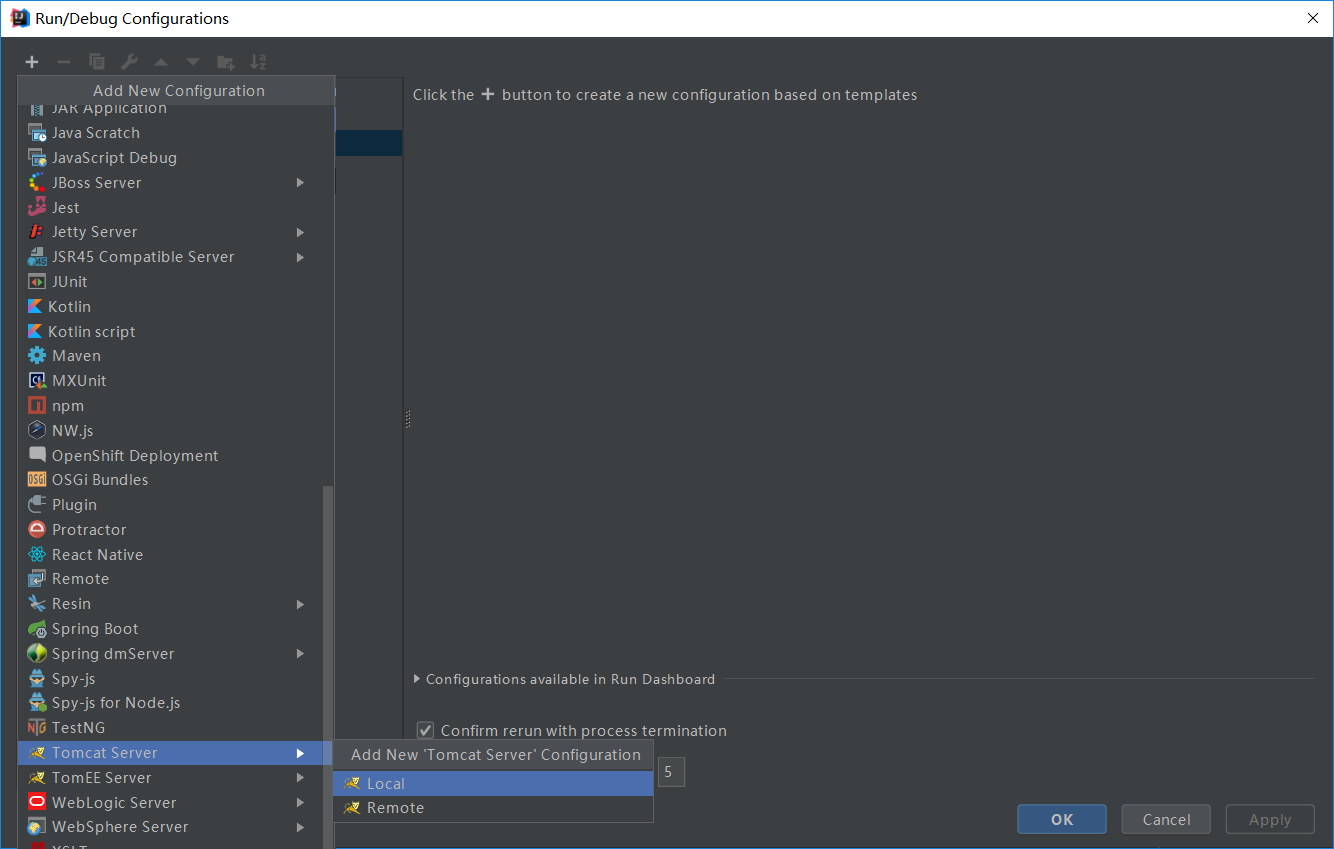Image resolution: width=1334 pixels, height=849 pixels.
Task: Click the Protractor icon
Action: tap(37, 530)
